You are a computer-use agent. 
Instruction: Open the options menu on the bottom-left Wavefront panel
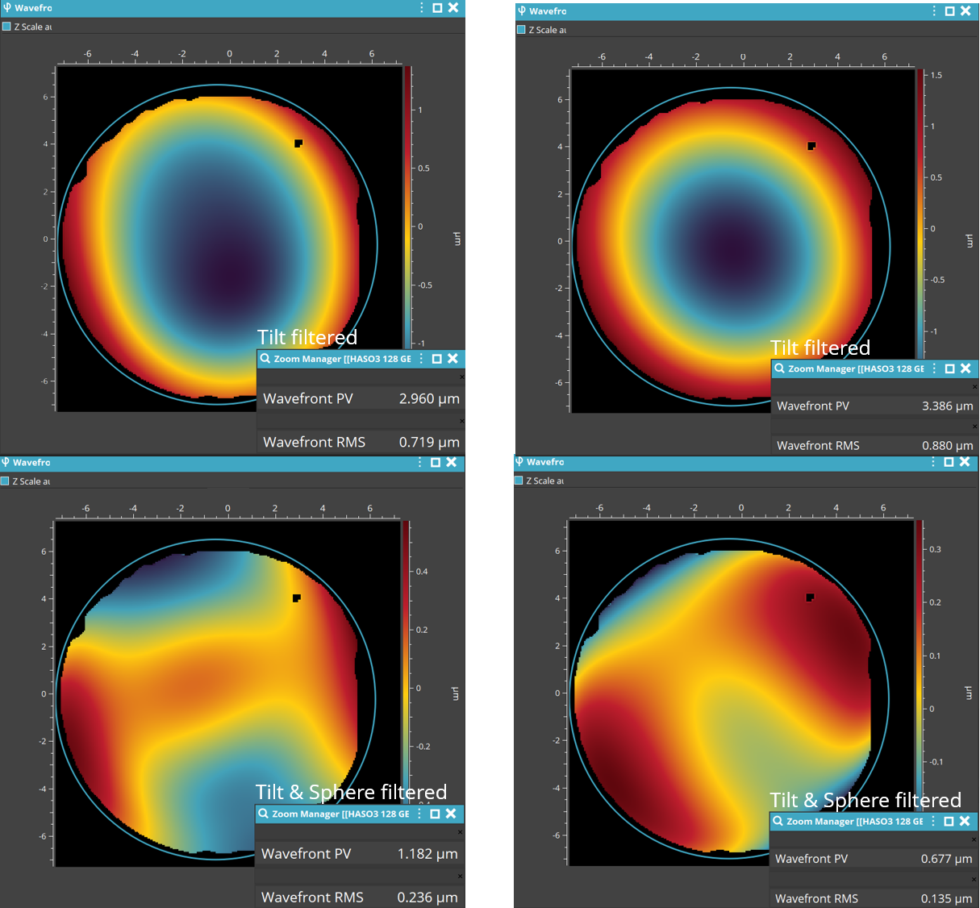[x=422, y=462]
